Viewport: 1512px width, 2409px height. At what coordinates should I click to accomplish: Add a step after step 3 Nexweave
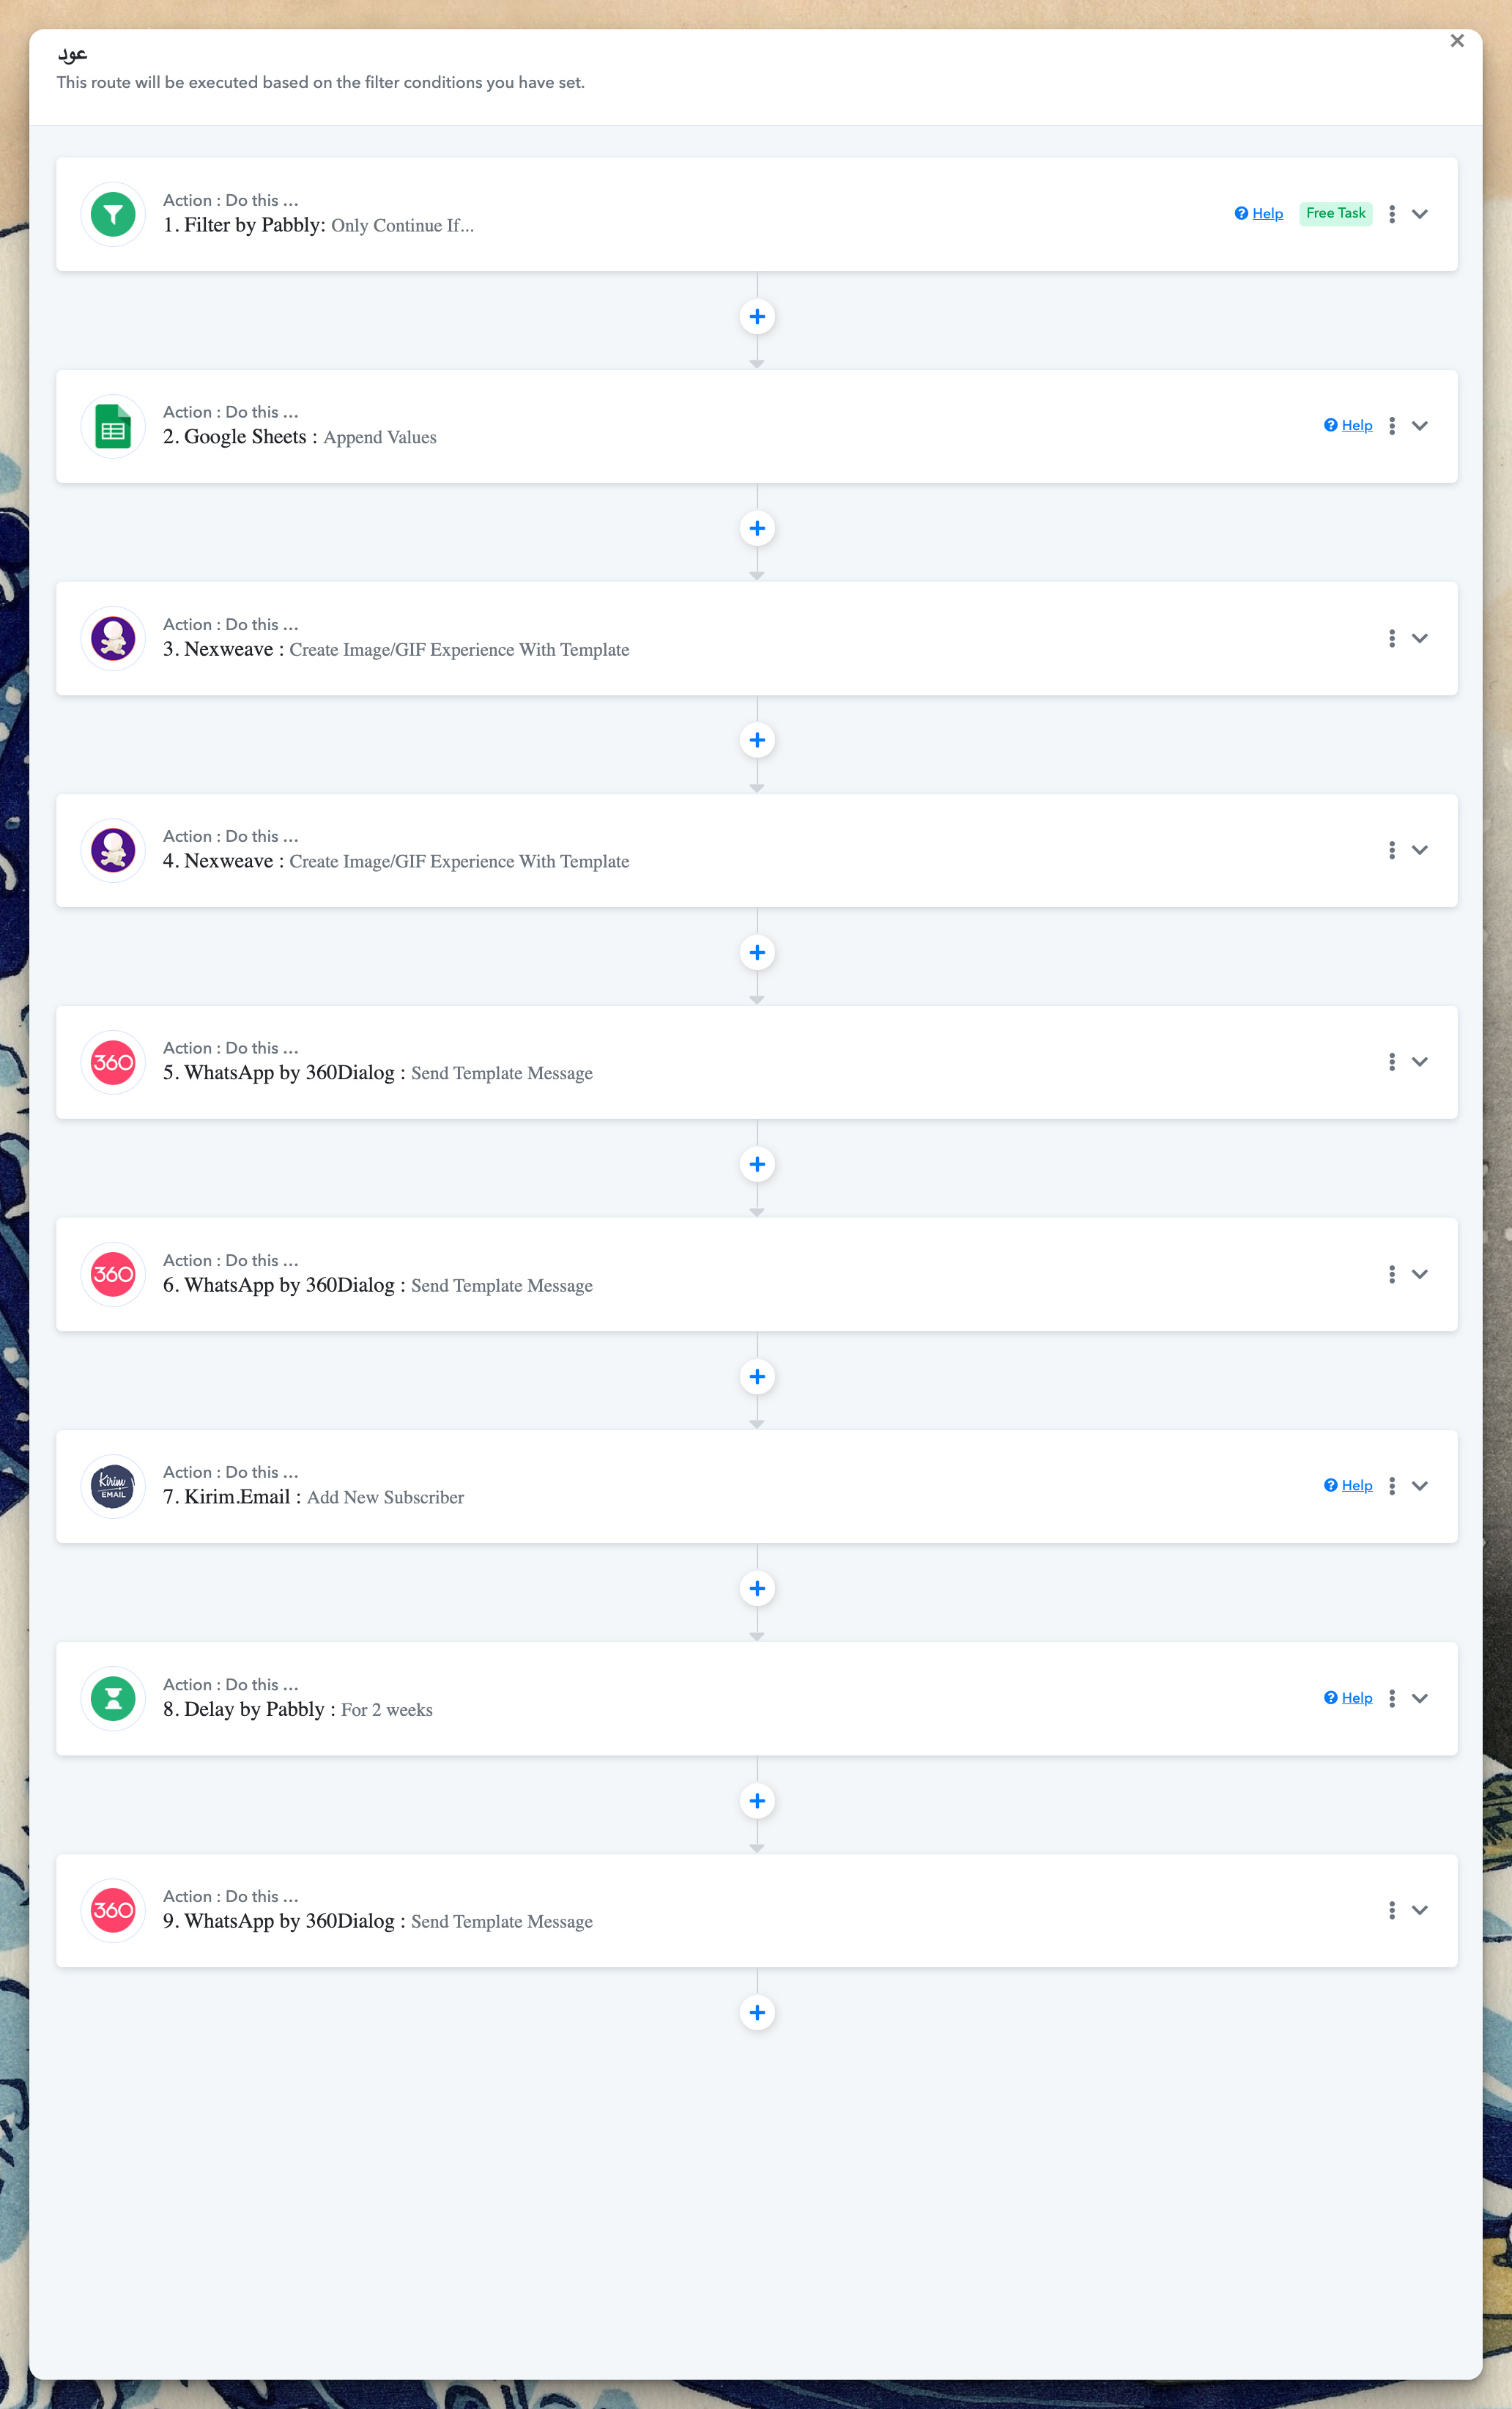(757, 741)
